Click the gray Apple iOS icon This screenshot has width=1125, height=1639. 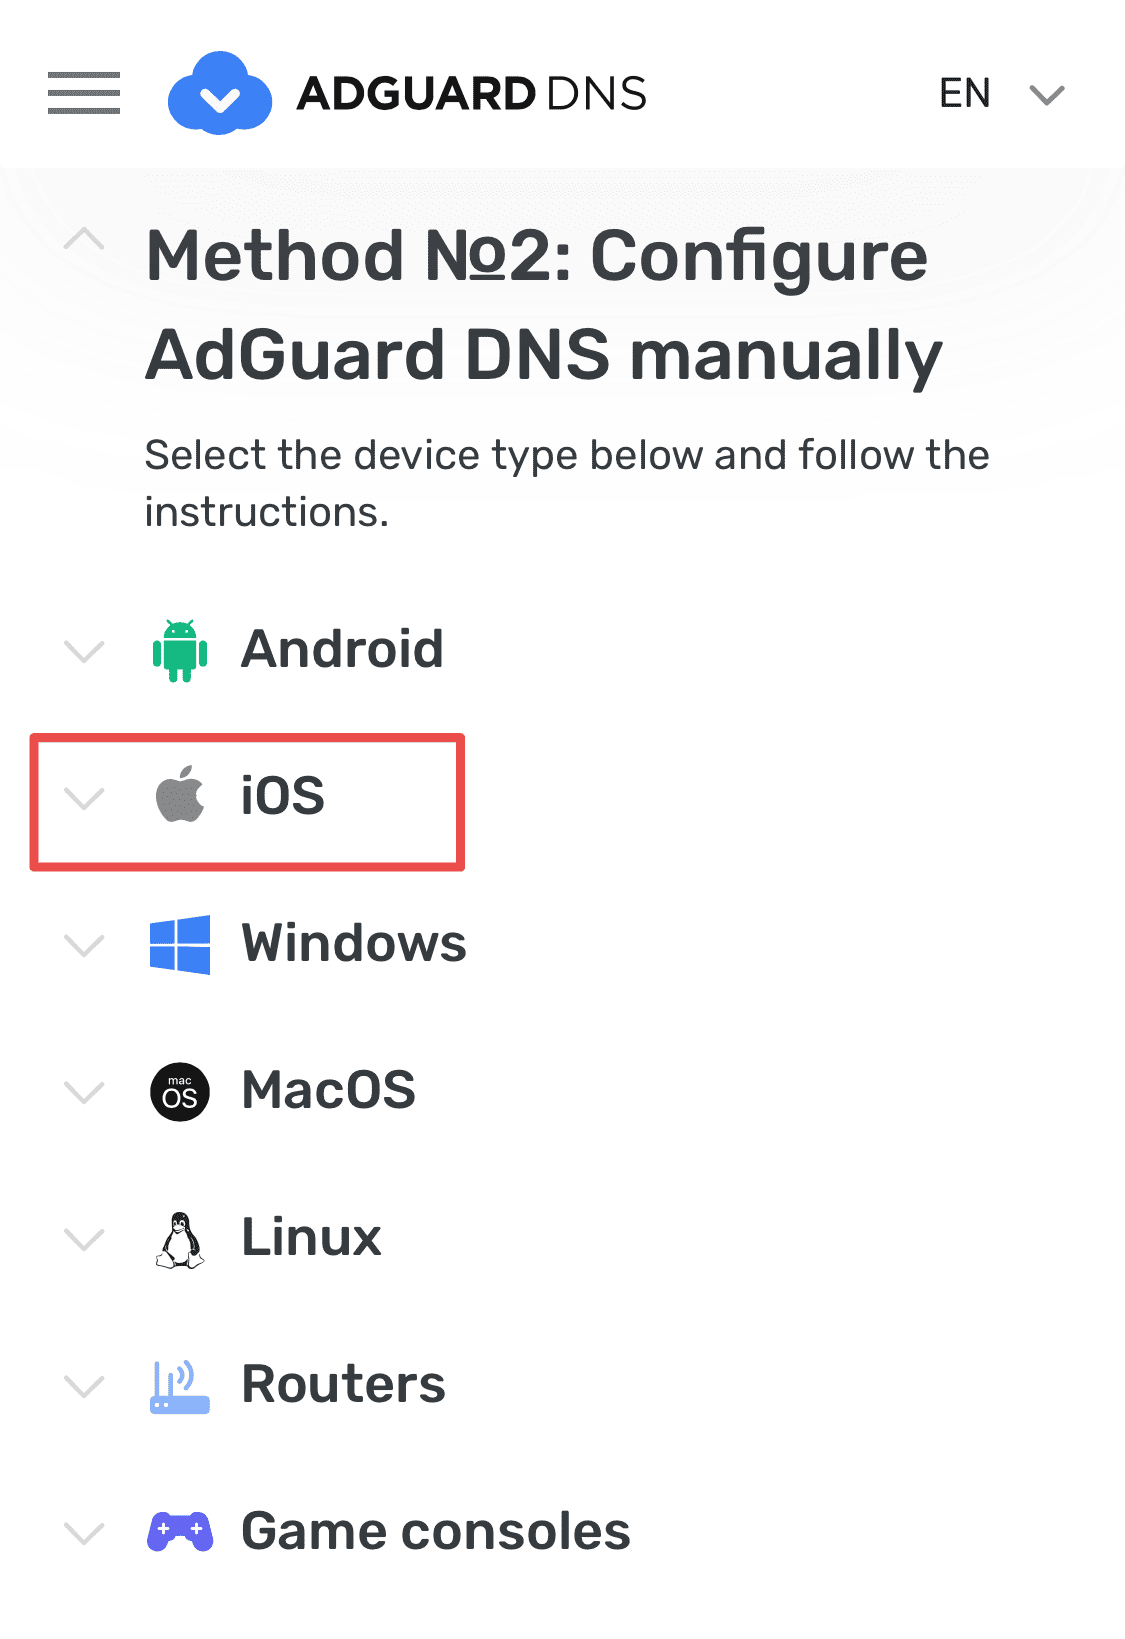[x=180, y=796]
